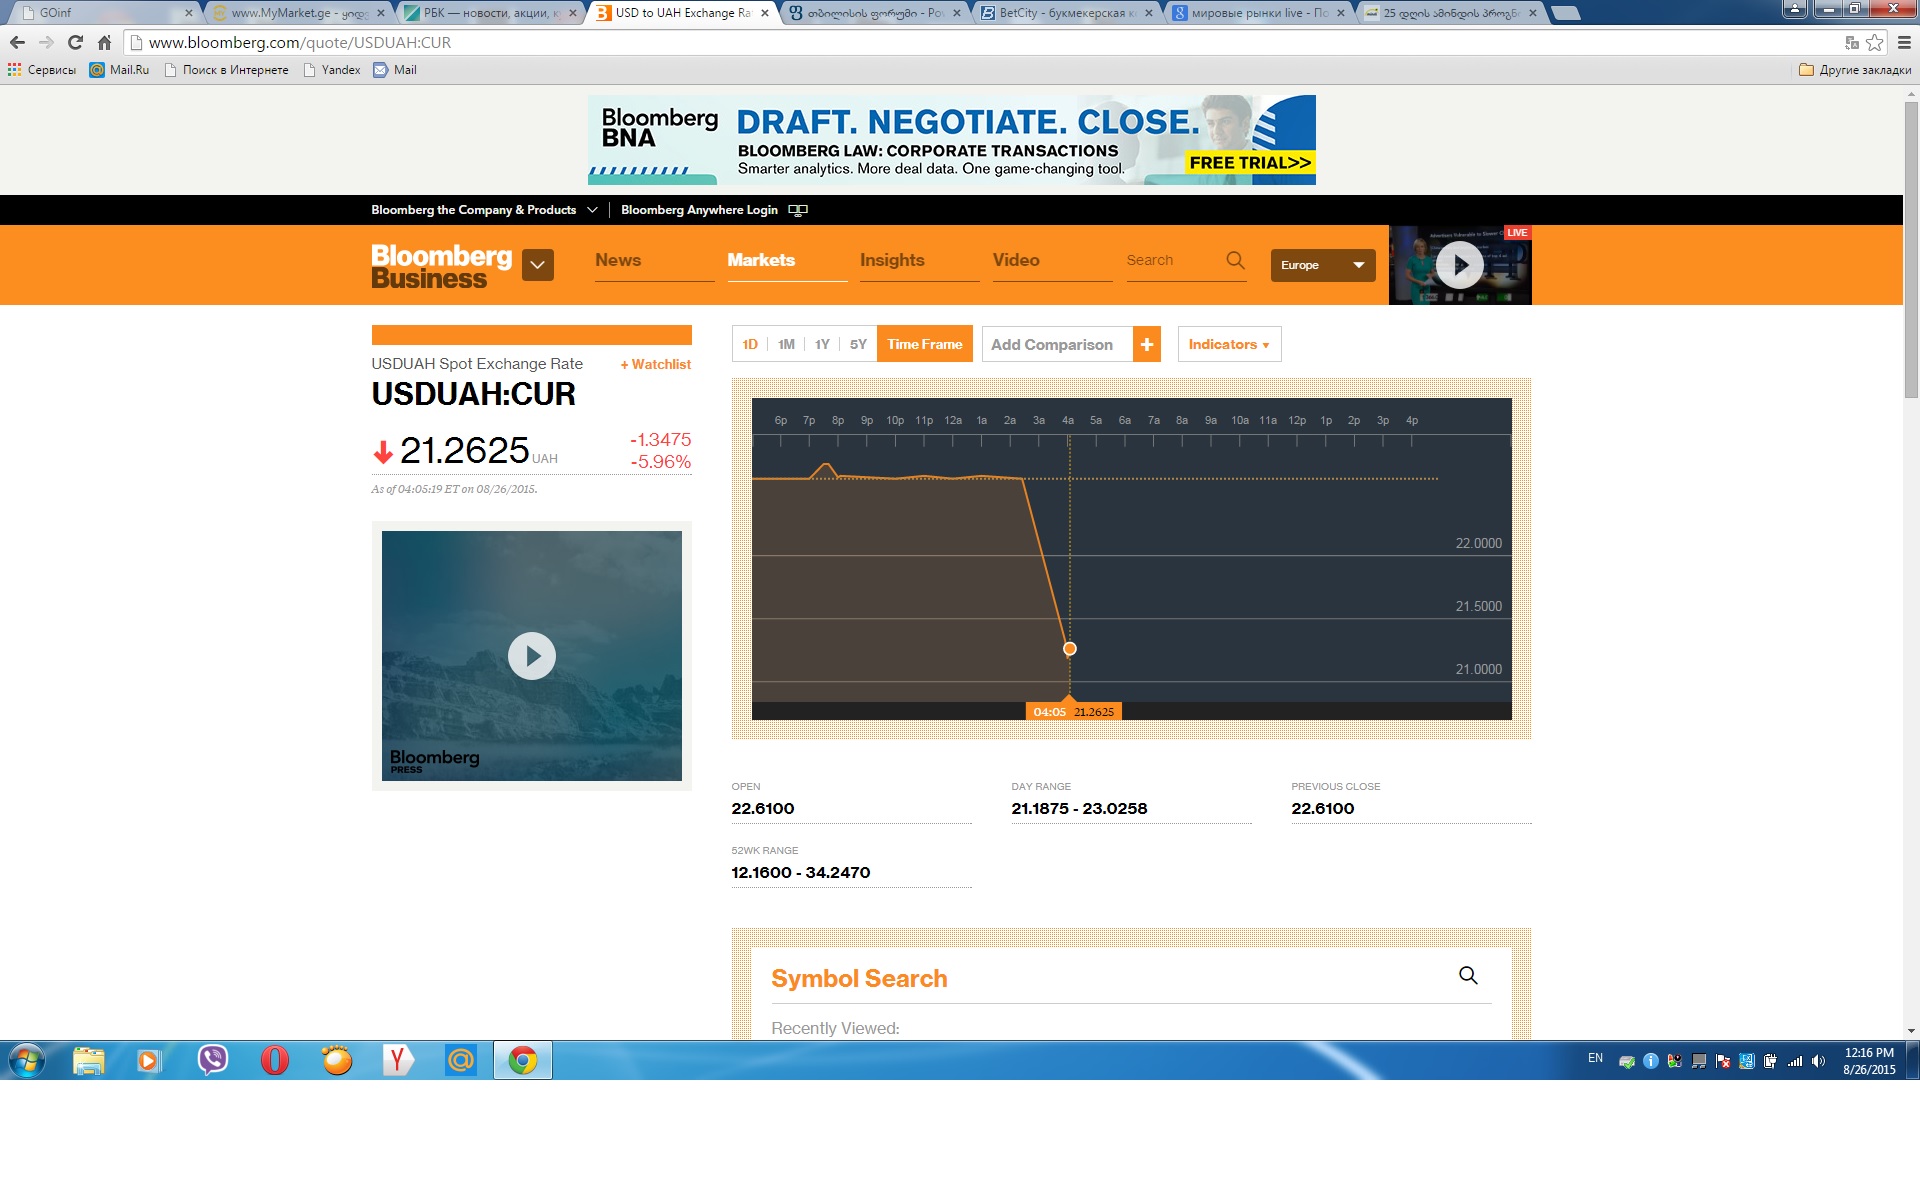Select the 1Y chart range
The image size is (1920, 1200).
(822, 344)
